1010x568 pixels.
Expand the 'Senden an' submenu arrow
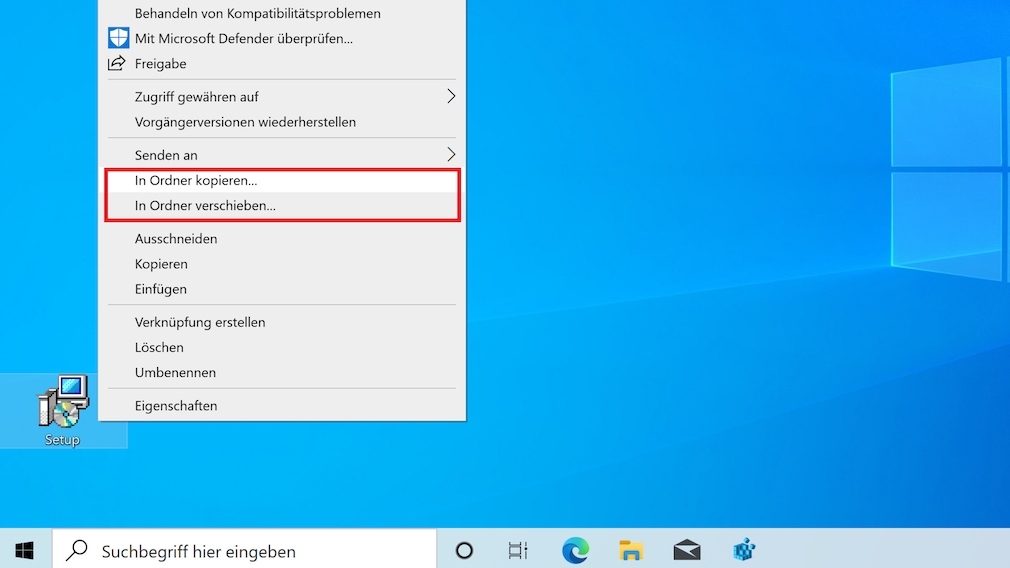(450, 155)
